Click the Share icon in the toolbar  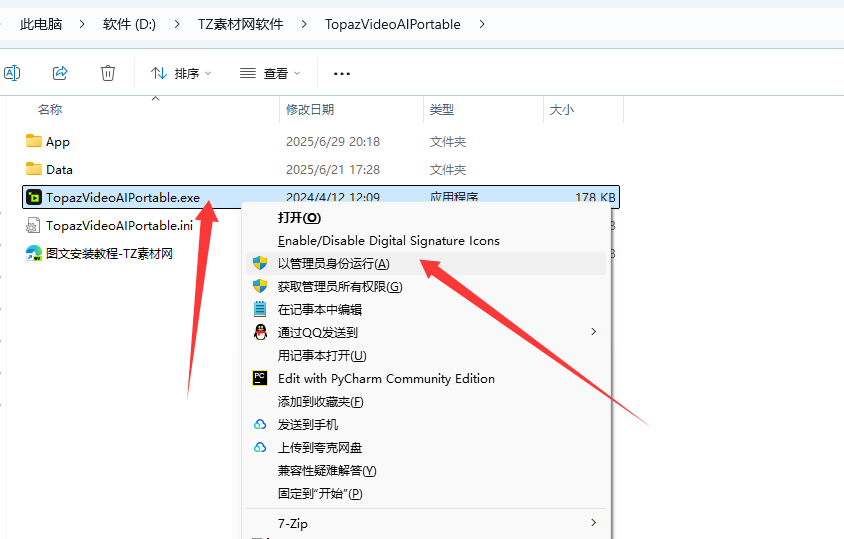click(x=60, y=73)
